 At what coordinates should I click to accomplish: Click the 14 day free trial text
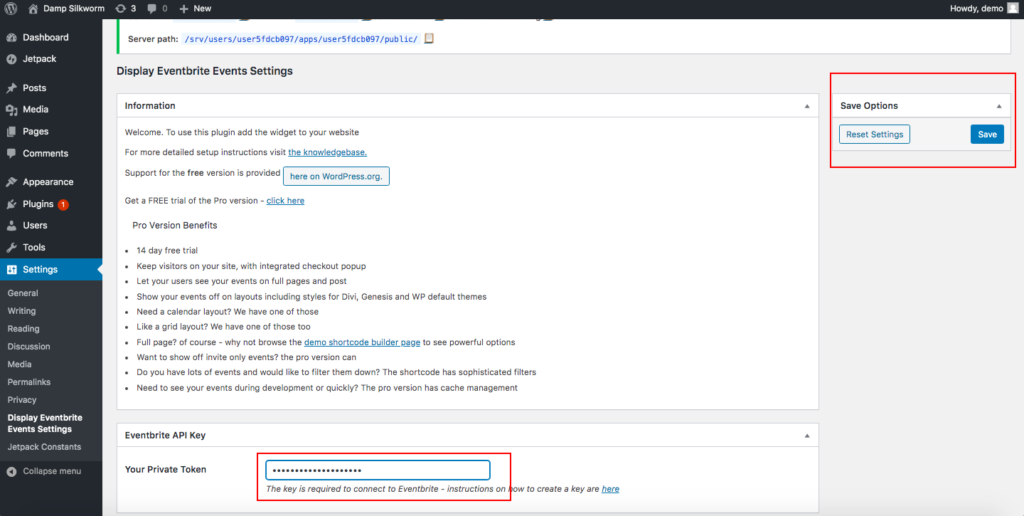click(x=167, y=251)
